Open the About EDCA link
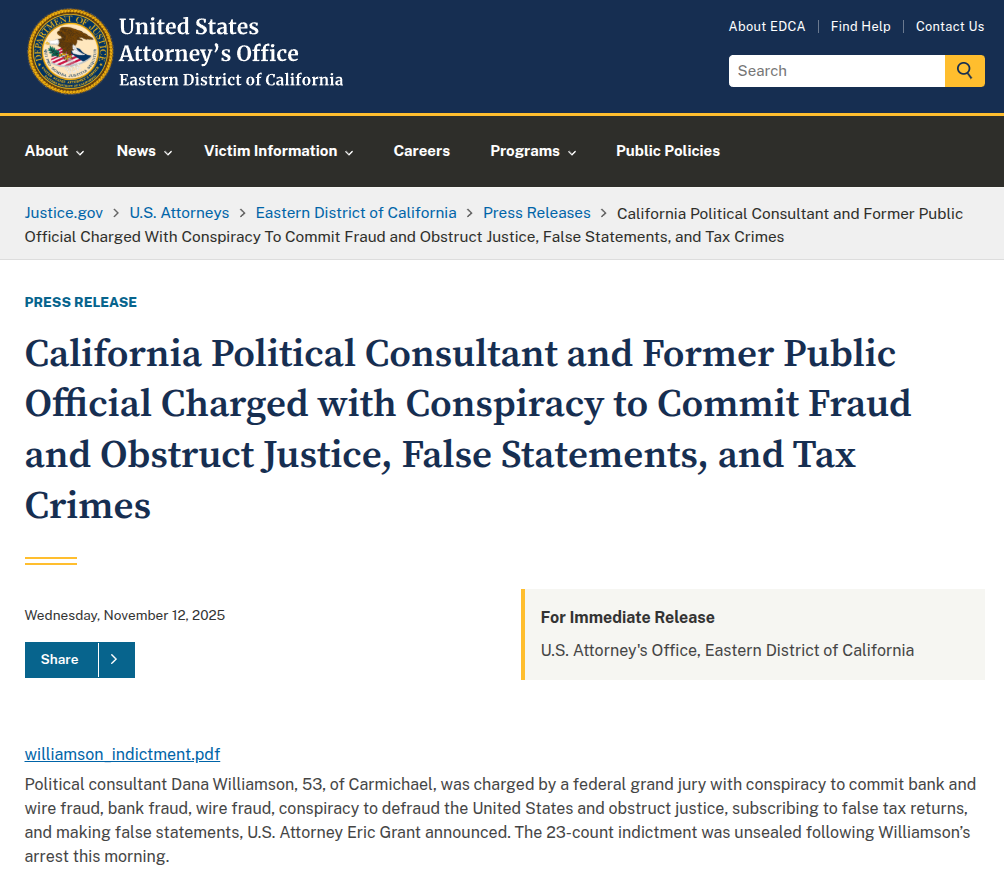This screenshot has width=1004, height=884. pos(766,27)
